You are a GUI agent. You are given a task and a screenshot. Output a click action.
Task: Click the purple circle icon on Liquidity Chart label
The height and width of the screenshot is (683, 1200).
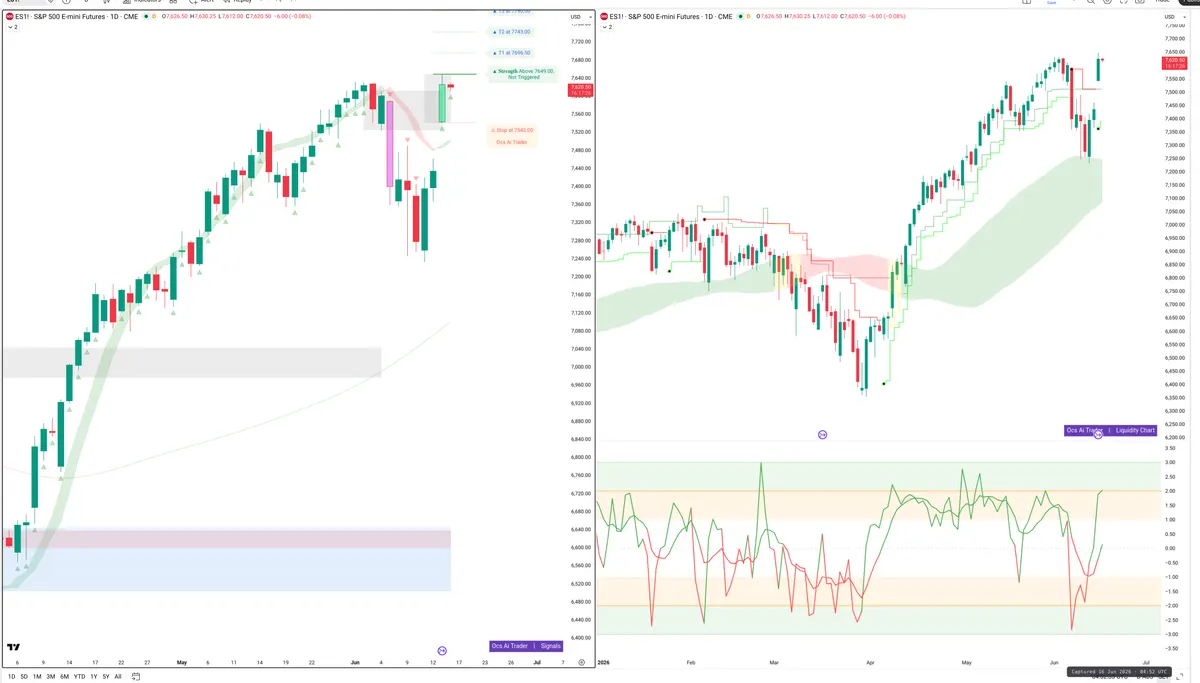pos(1098,435)
